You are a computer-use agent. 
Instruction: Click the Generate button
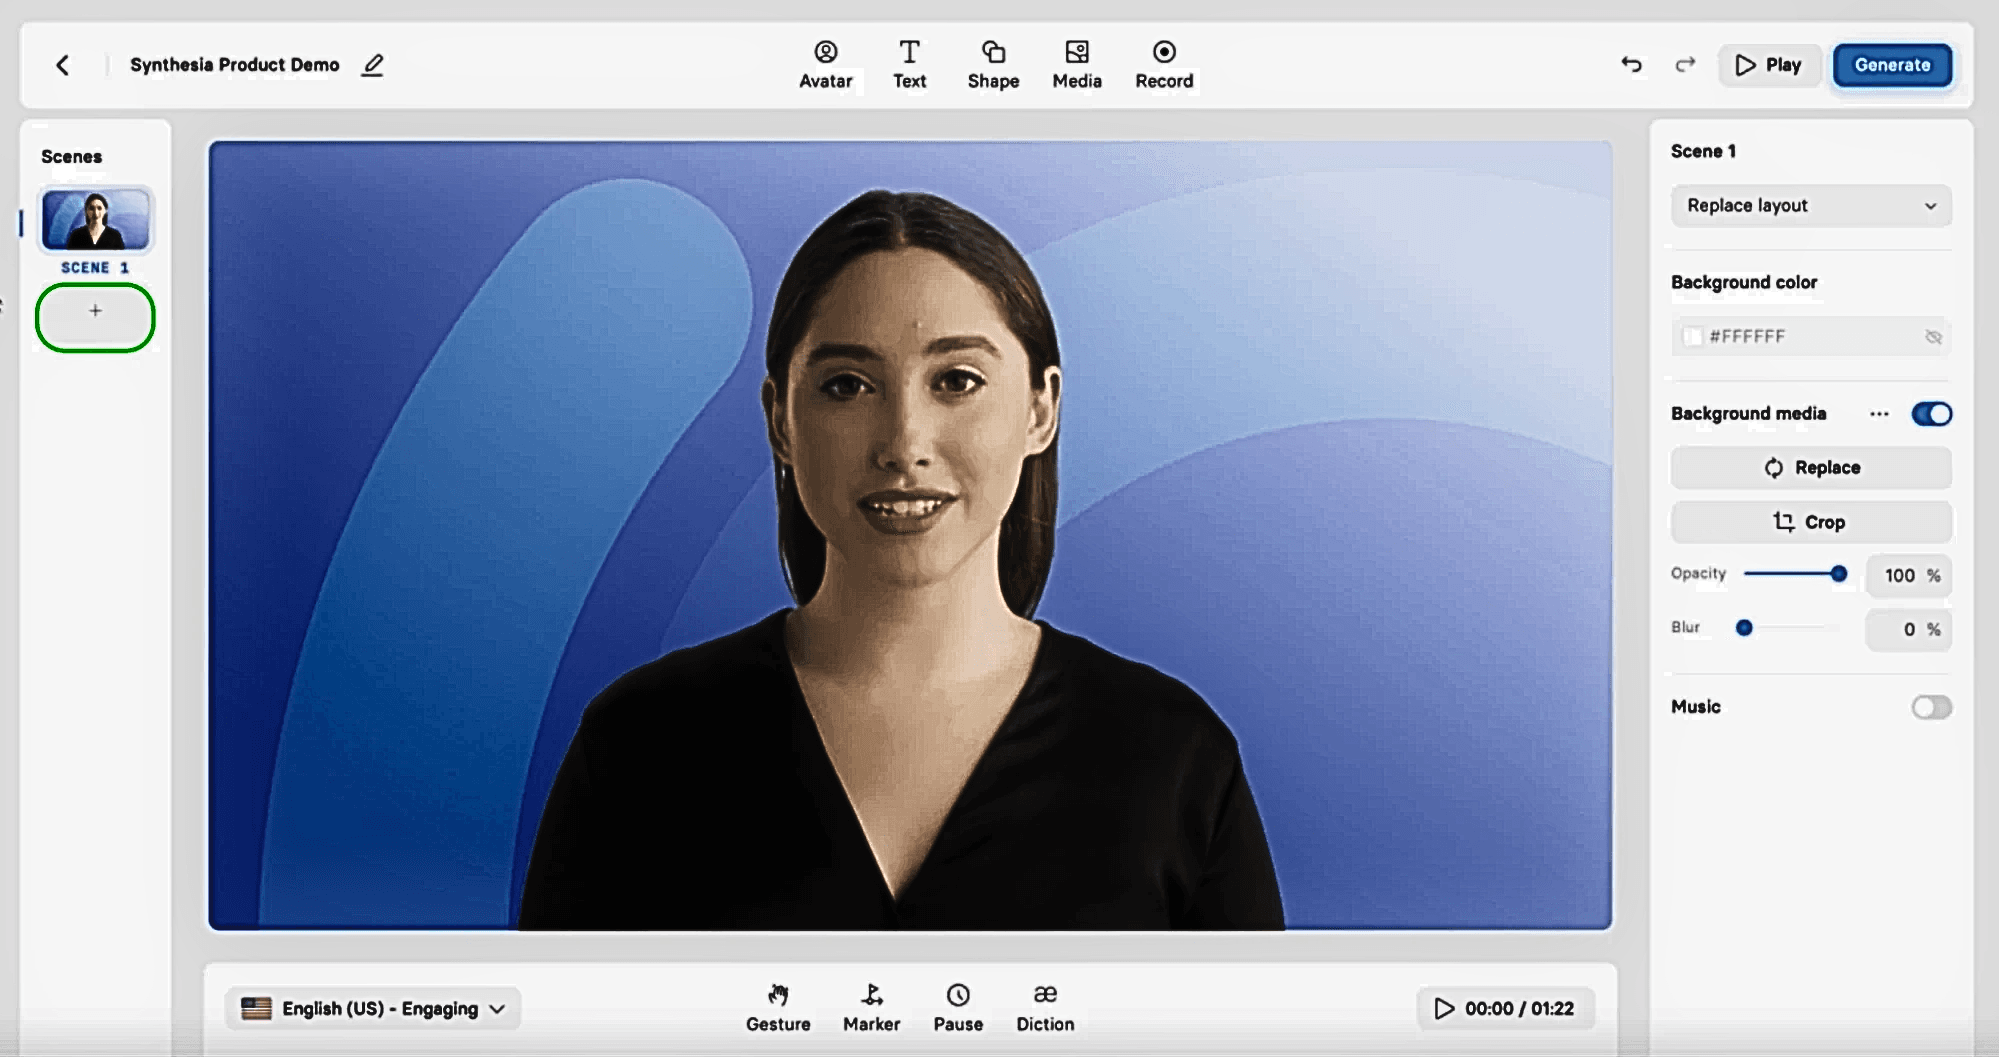[1892, 65]
